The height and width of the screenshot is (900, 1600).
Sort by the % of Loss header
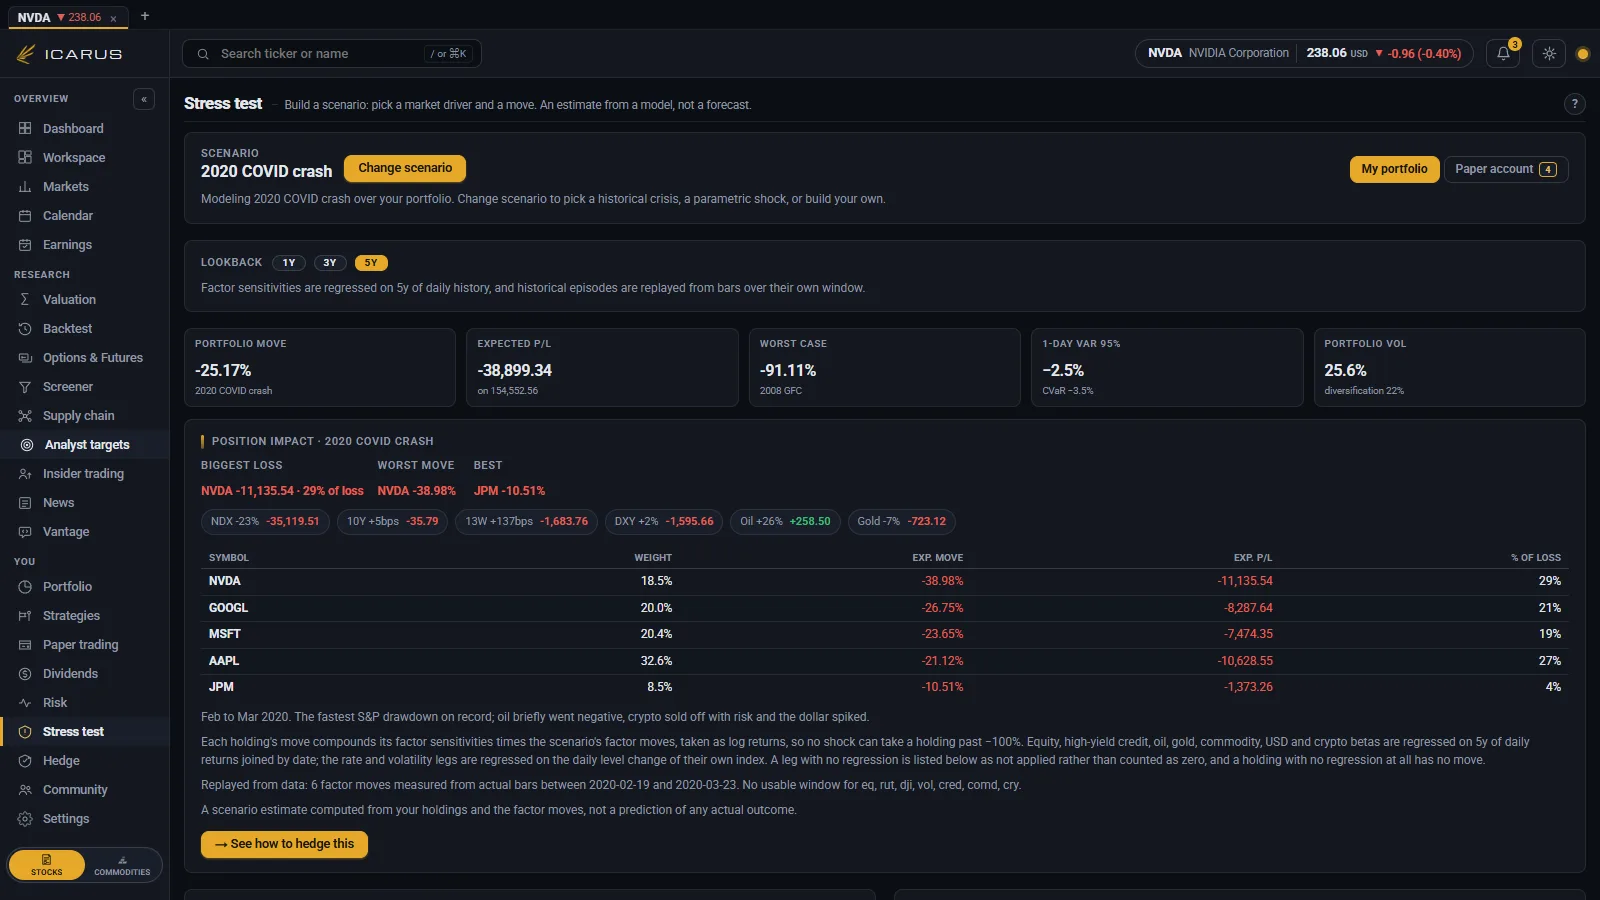1536,558
